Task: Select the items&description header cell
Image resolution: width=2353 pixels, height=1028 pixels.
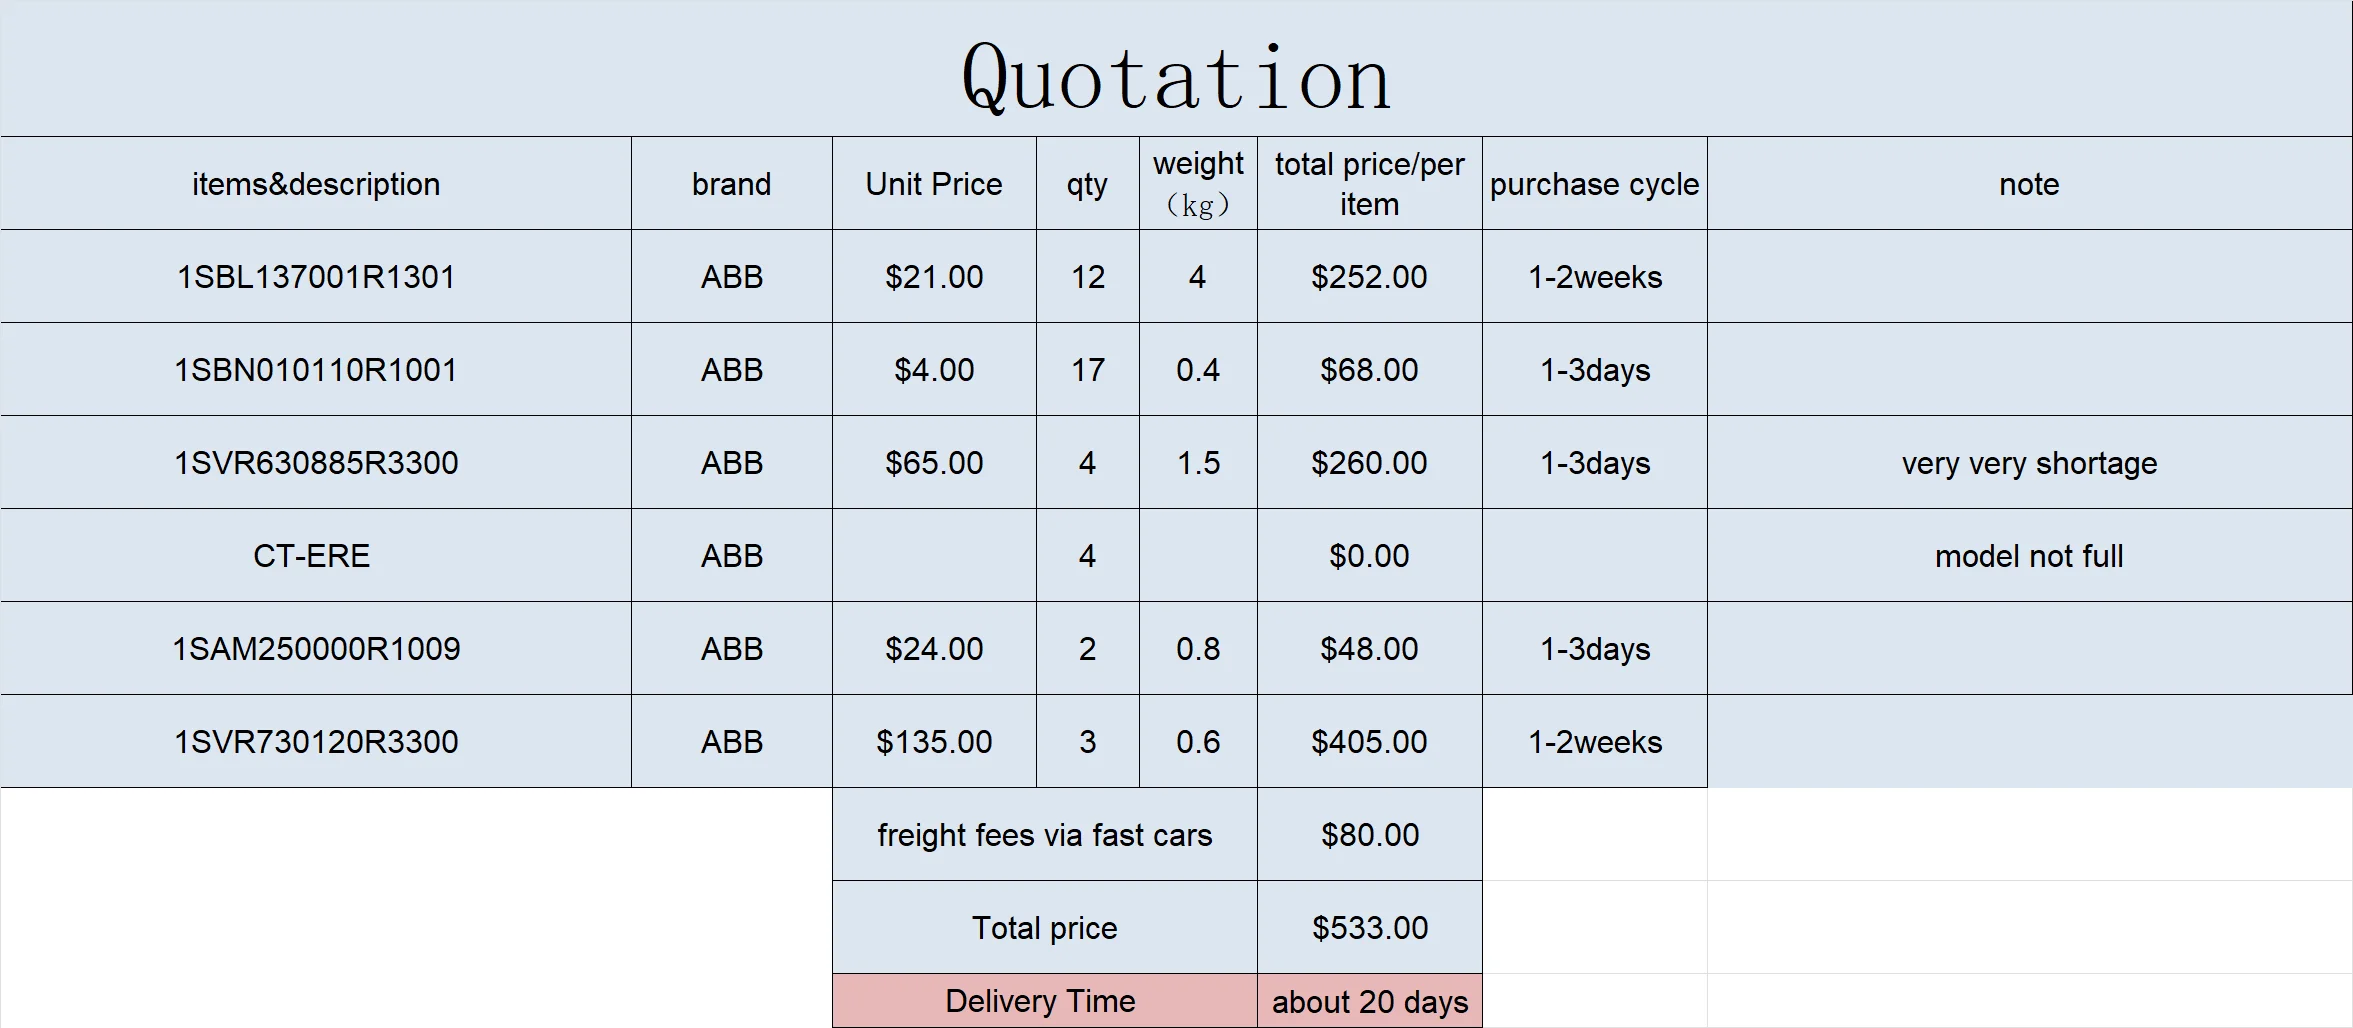Action: 316,184
